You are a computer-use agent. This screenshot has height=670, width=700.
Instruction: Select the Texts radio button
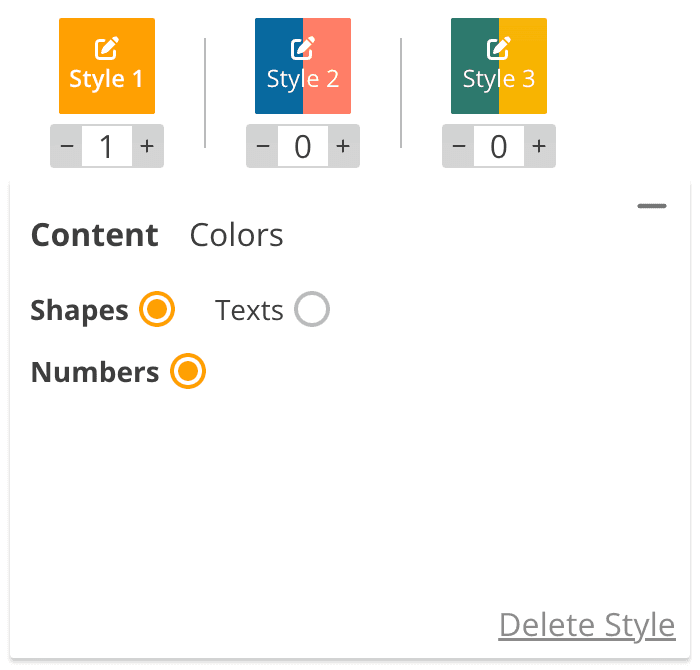coord(312,310)
